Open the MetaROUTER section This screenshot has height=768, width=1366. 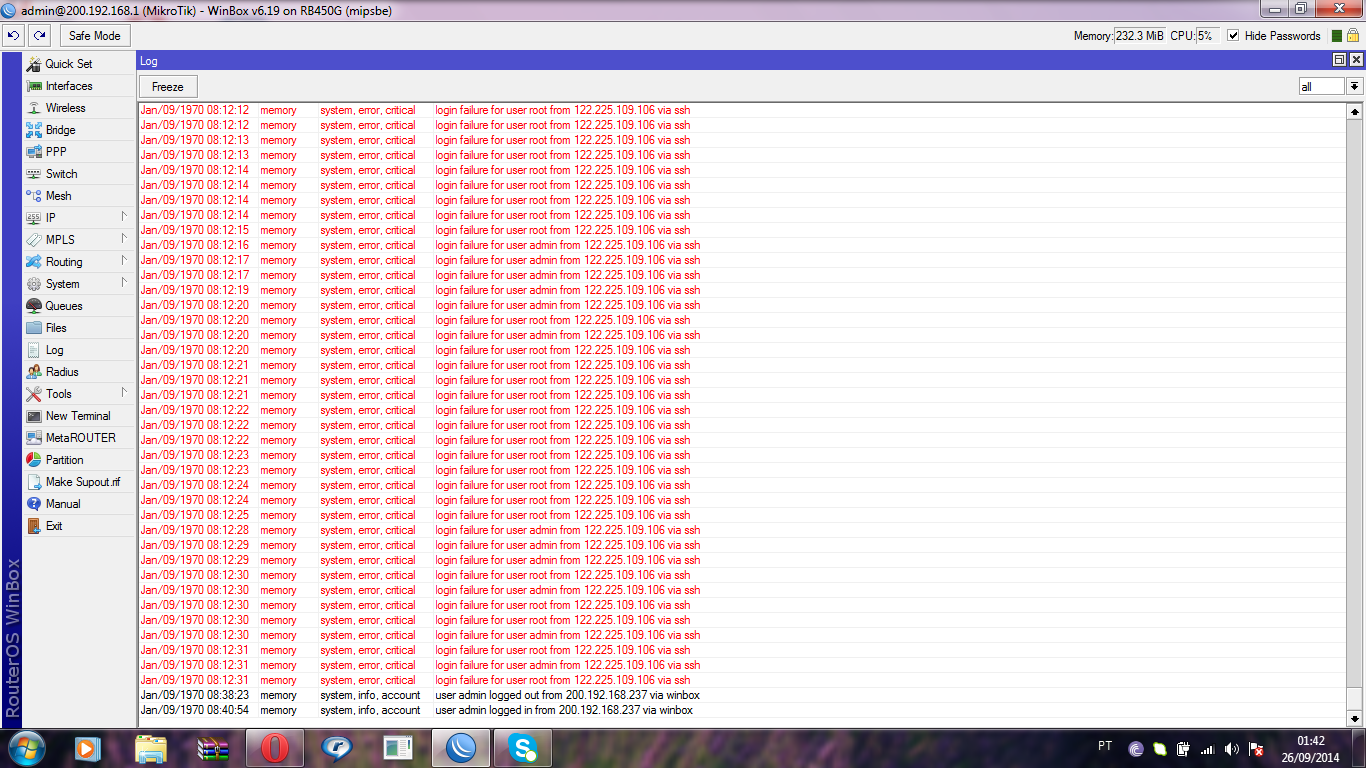[x=79, y=438]
